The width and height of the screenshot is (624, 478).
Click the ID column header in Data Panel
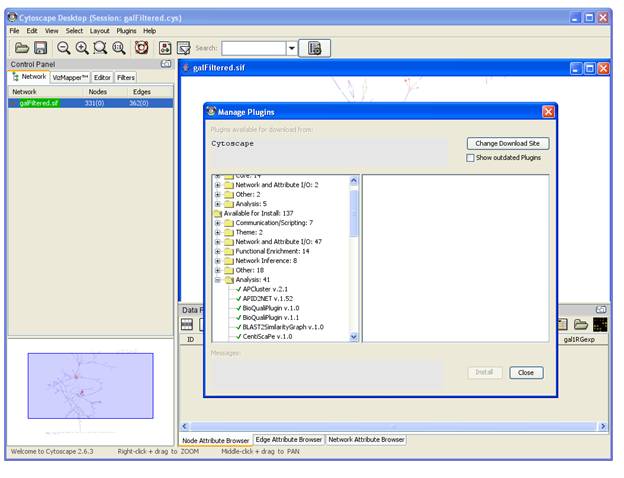[191, 339]
